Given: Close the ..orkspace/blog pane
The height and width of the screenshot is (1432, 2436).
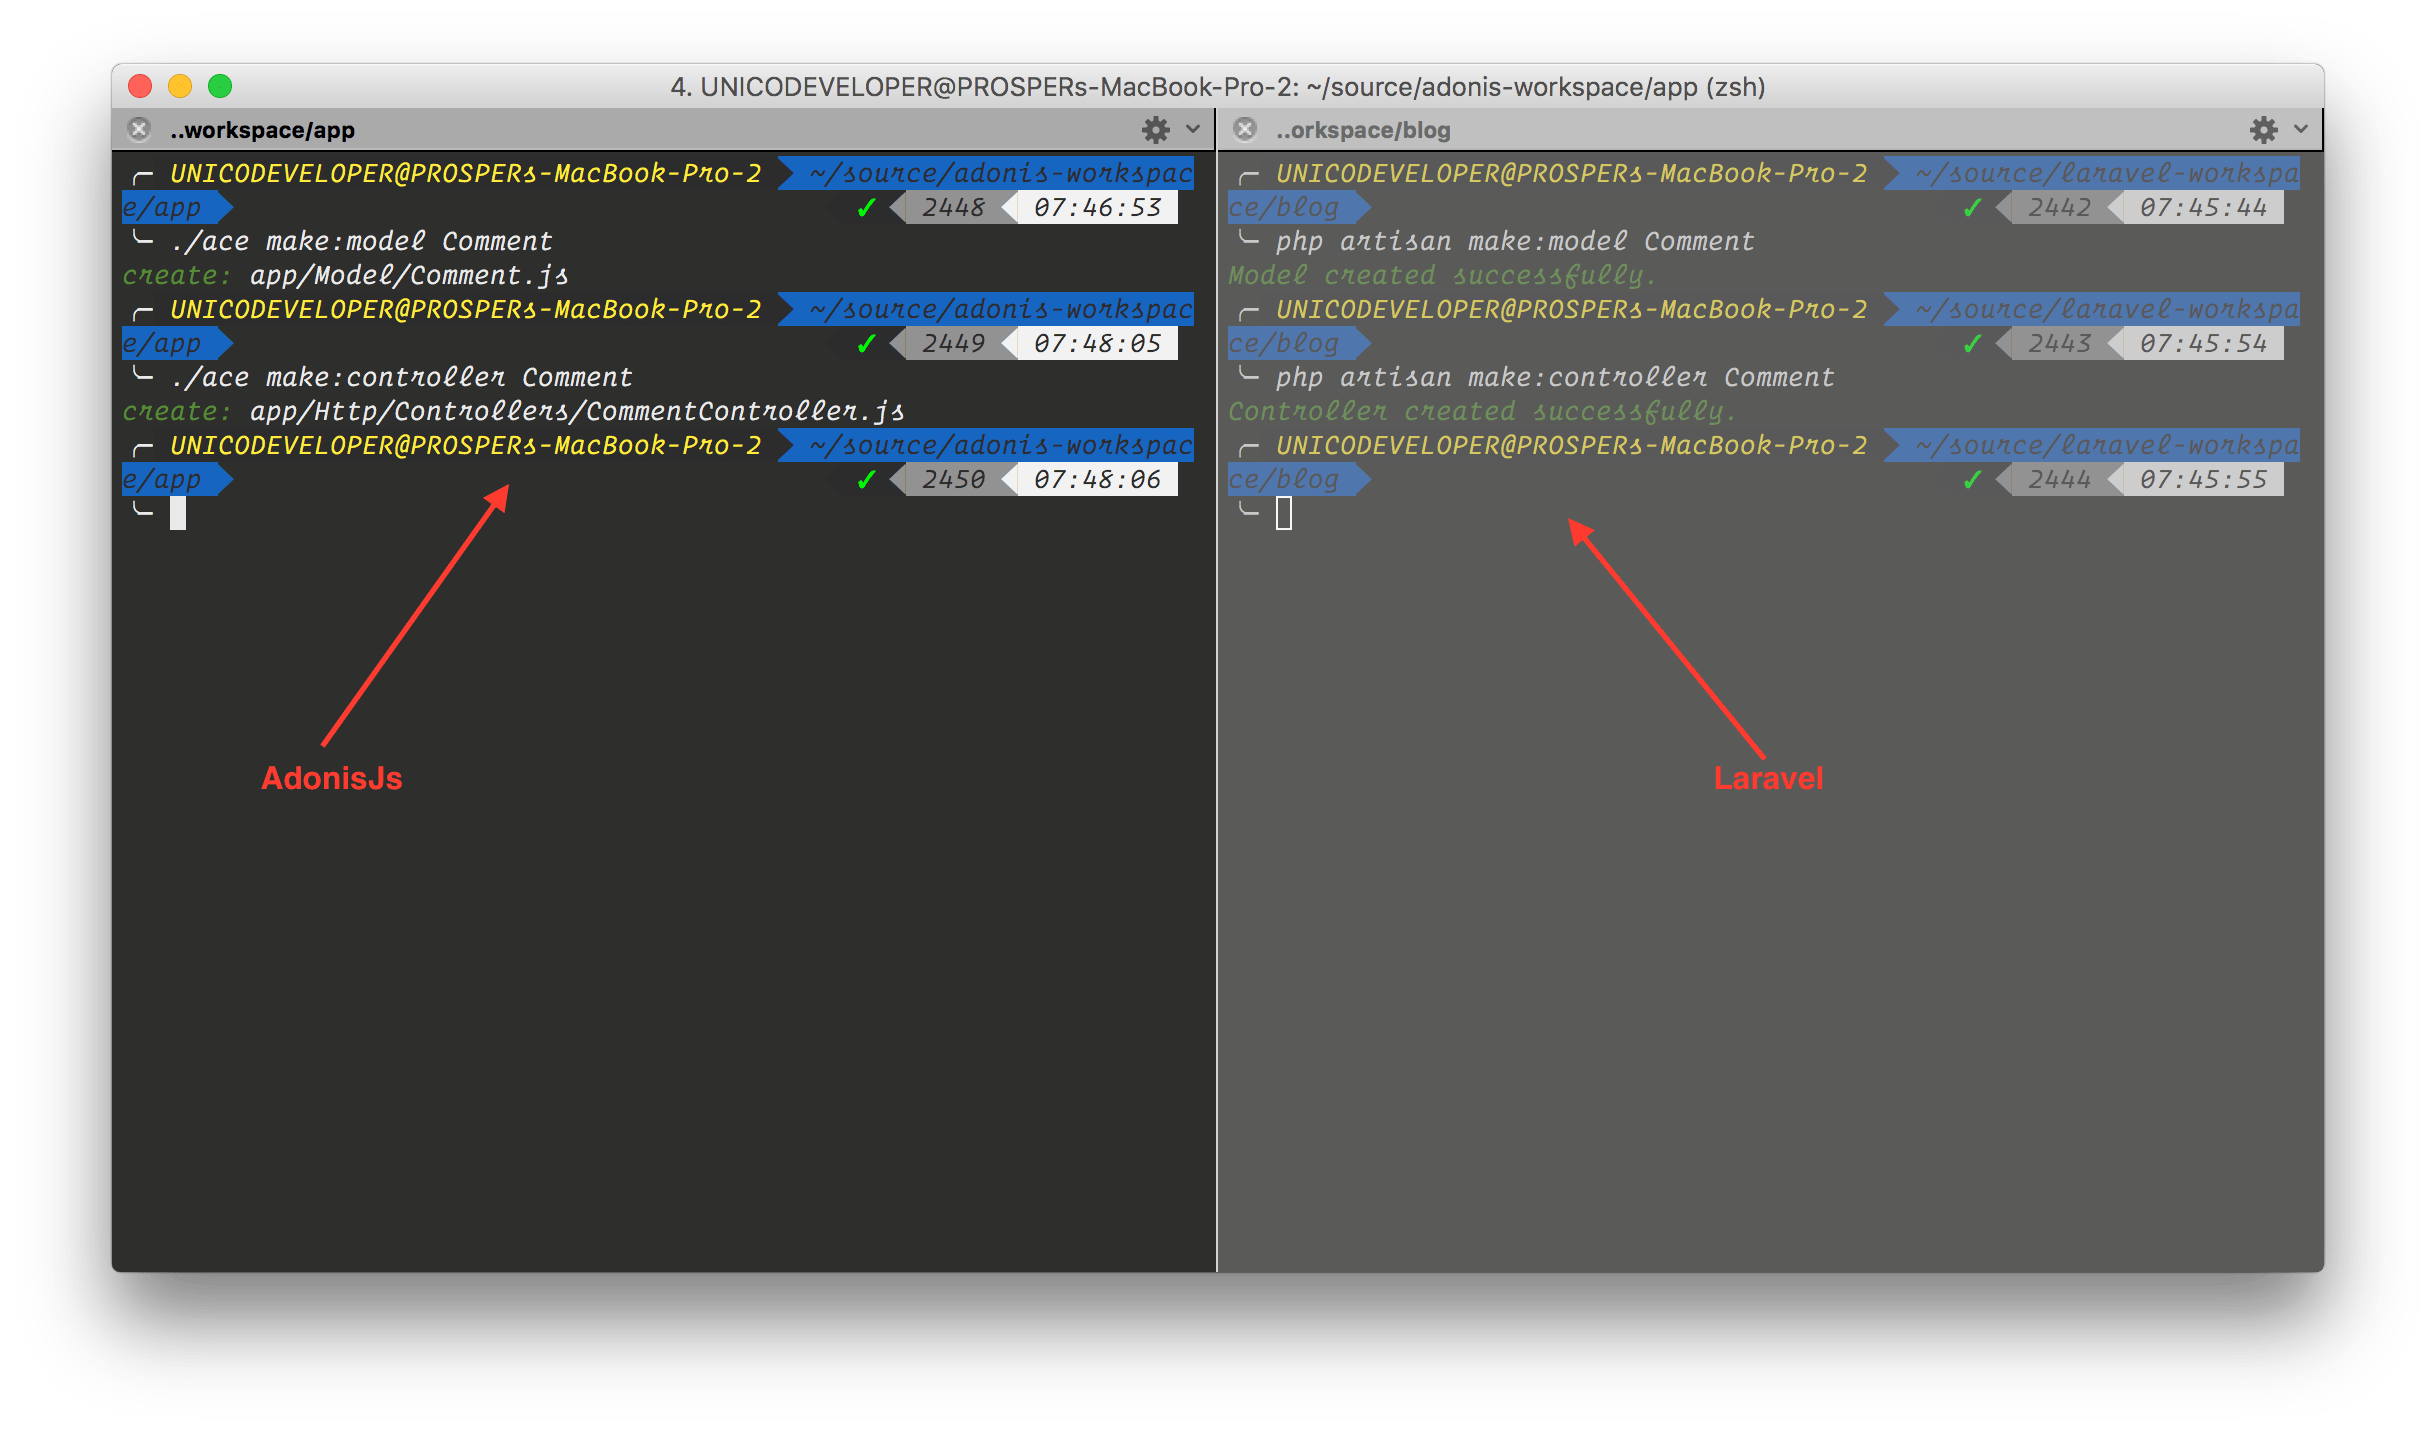Looking at the screenshot, I should 1245,130.
